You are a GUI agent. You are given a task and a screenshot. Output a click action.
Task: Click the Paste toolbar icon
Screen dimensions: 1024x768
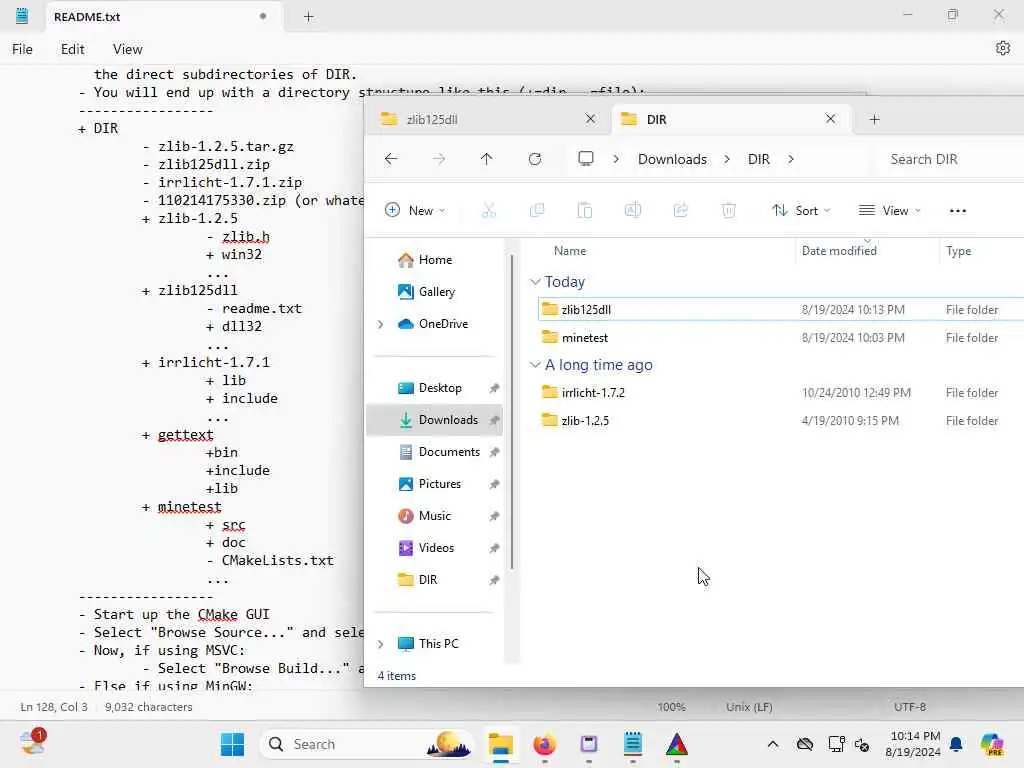(x=584, y=210)
